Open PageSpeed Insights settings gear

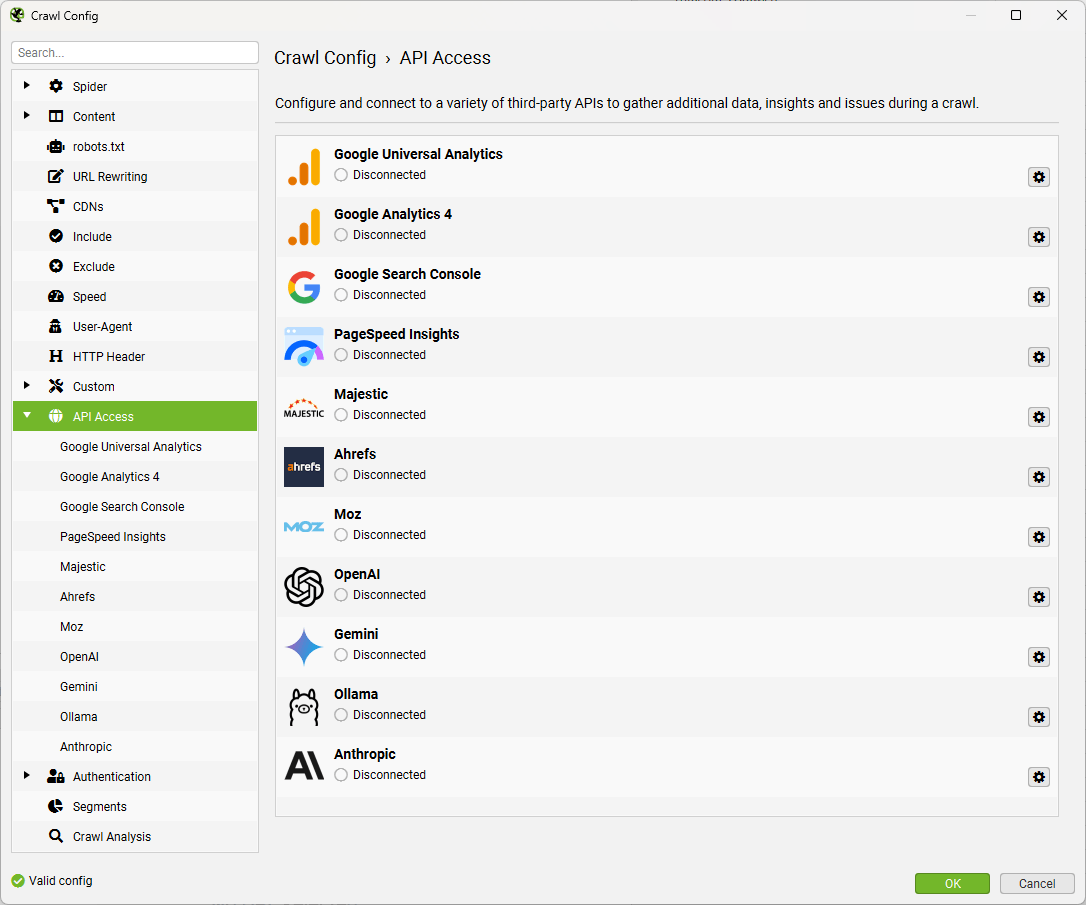click(1038, 357)
